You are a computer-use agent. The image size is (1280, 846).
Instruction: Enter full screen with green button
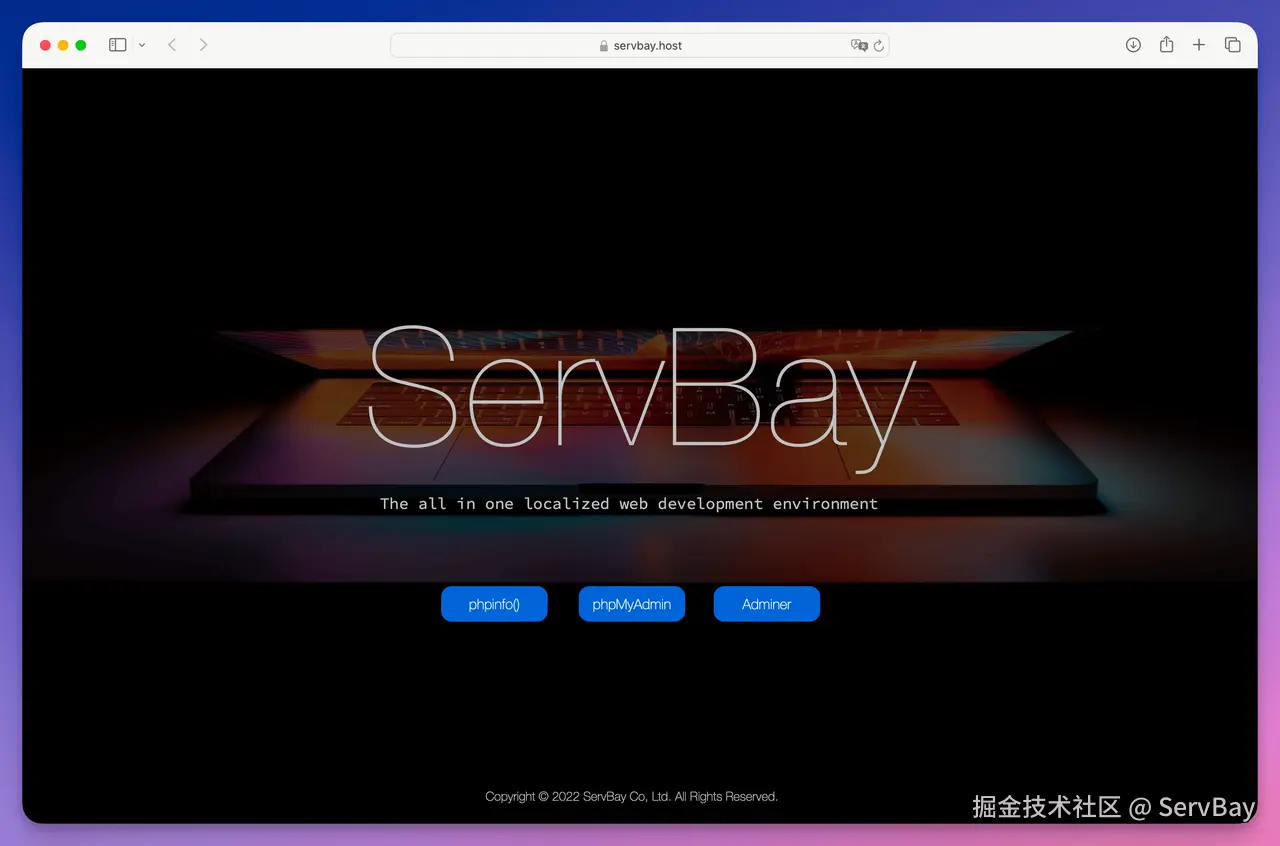(81, 45)
